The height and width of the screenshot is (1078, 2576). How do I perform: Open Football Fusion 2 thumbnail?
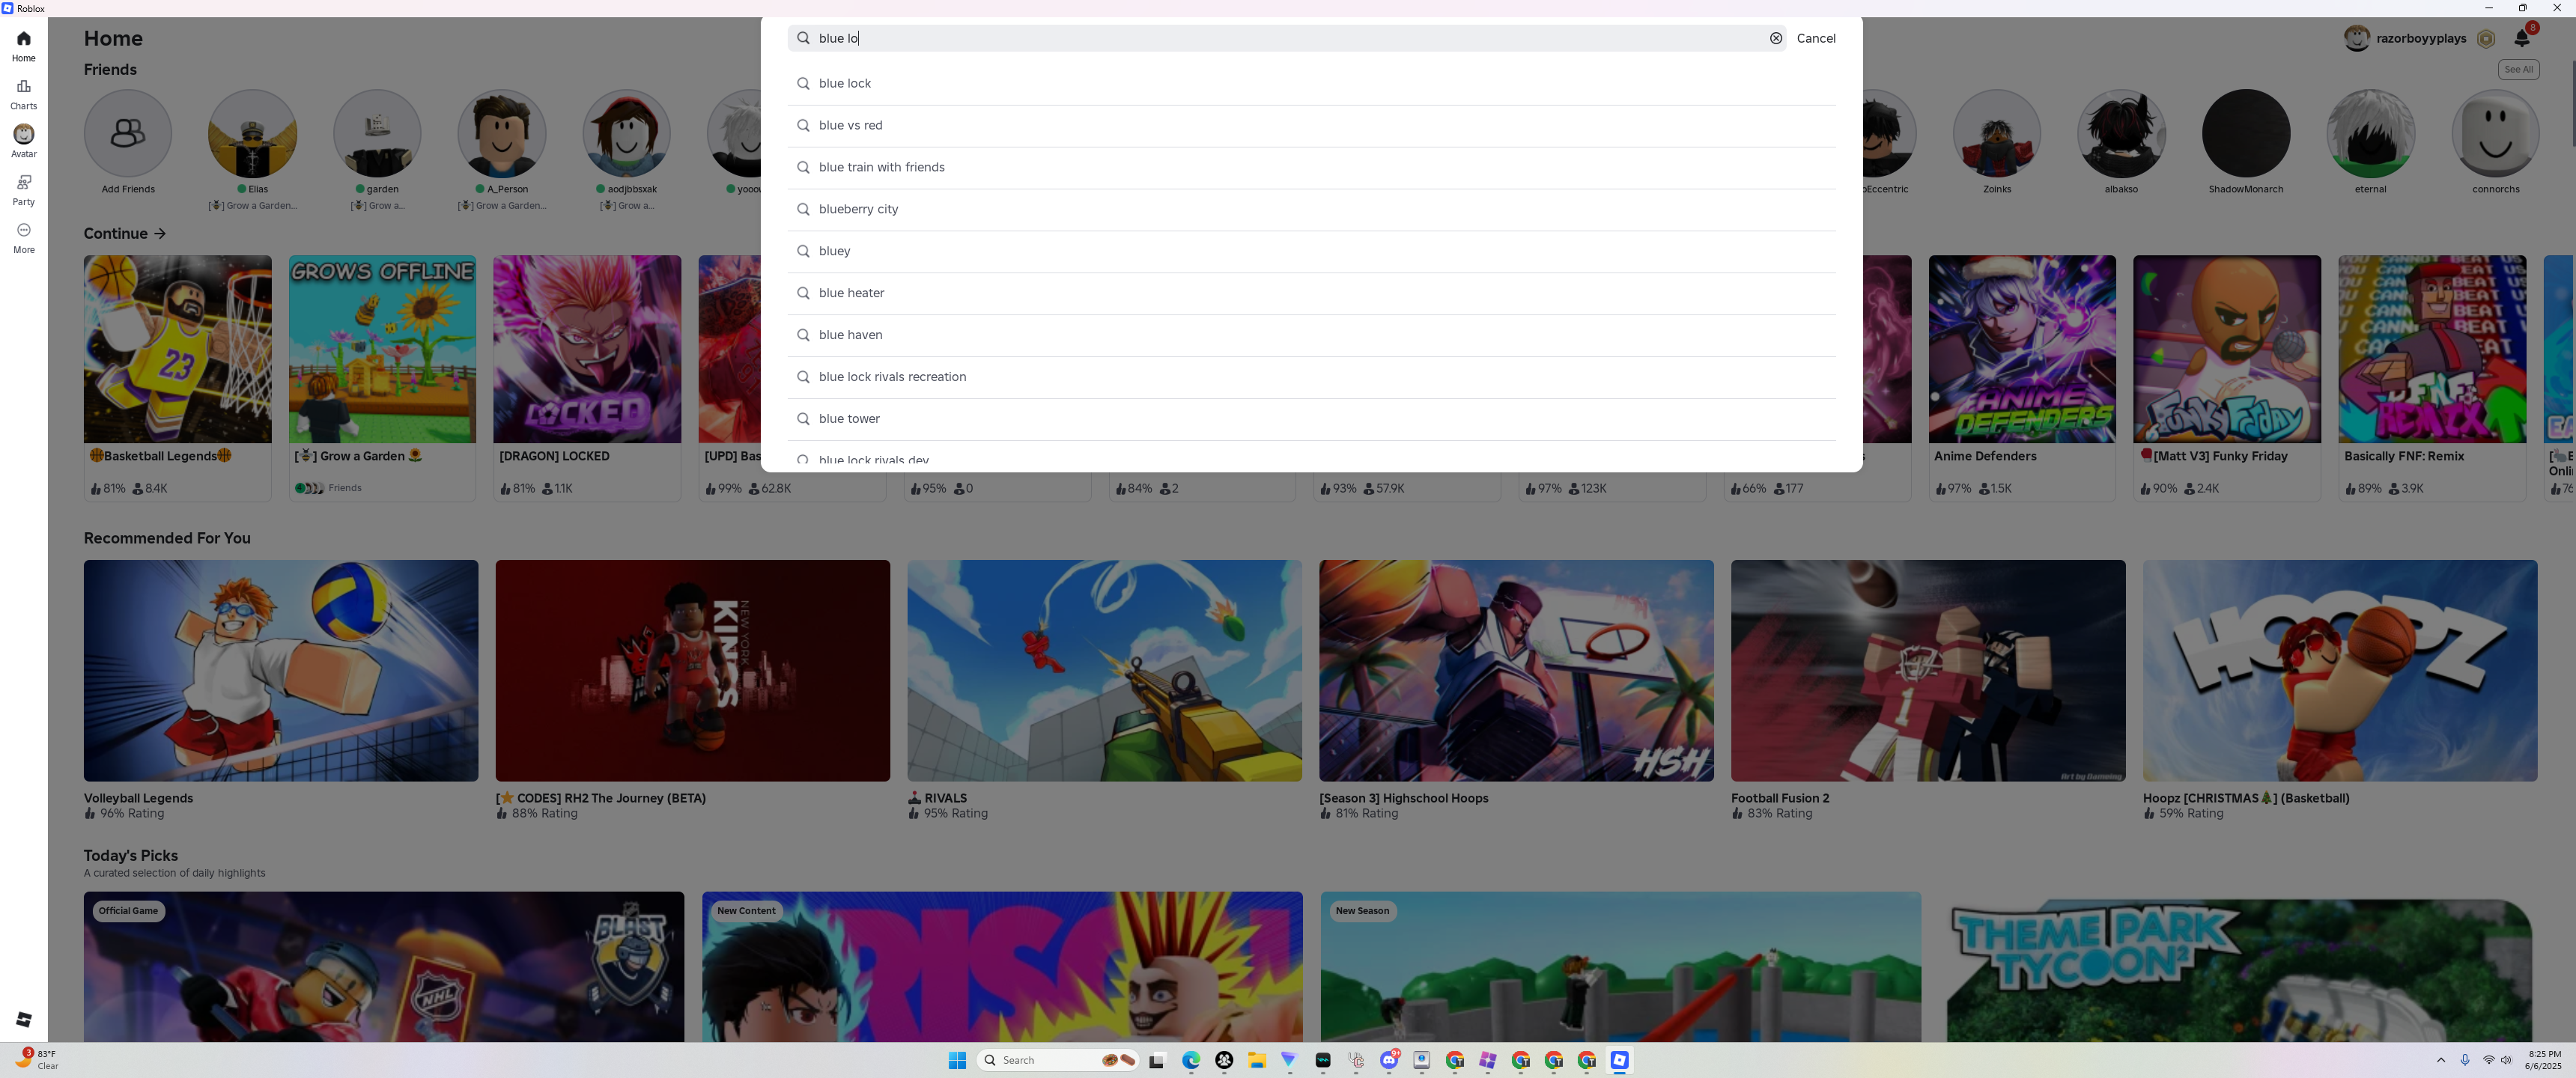click(x=1928, y=671)
